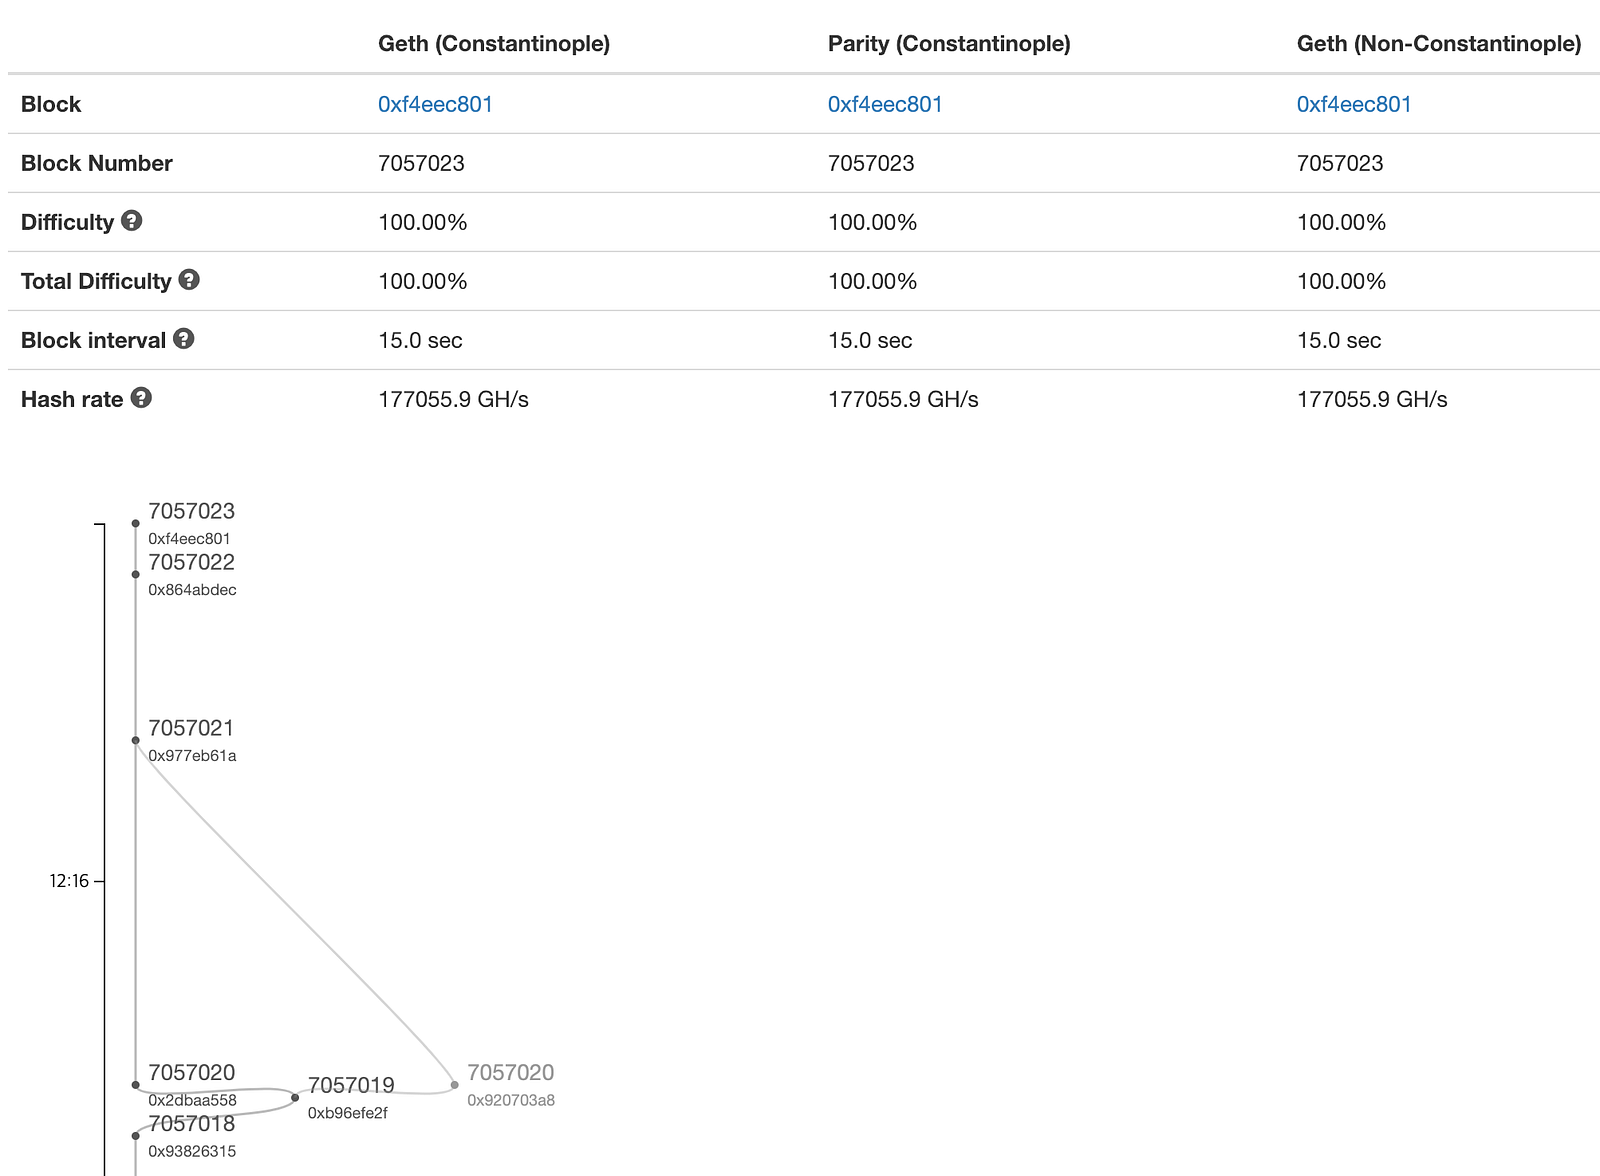
Task: Select Difficulty 100.00% under Geth (Non-Constantinople)
Action: (x=1342, y=222)
